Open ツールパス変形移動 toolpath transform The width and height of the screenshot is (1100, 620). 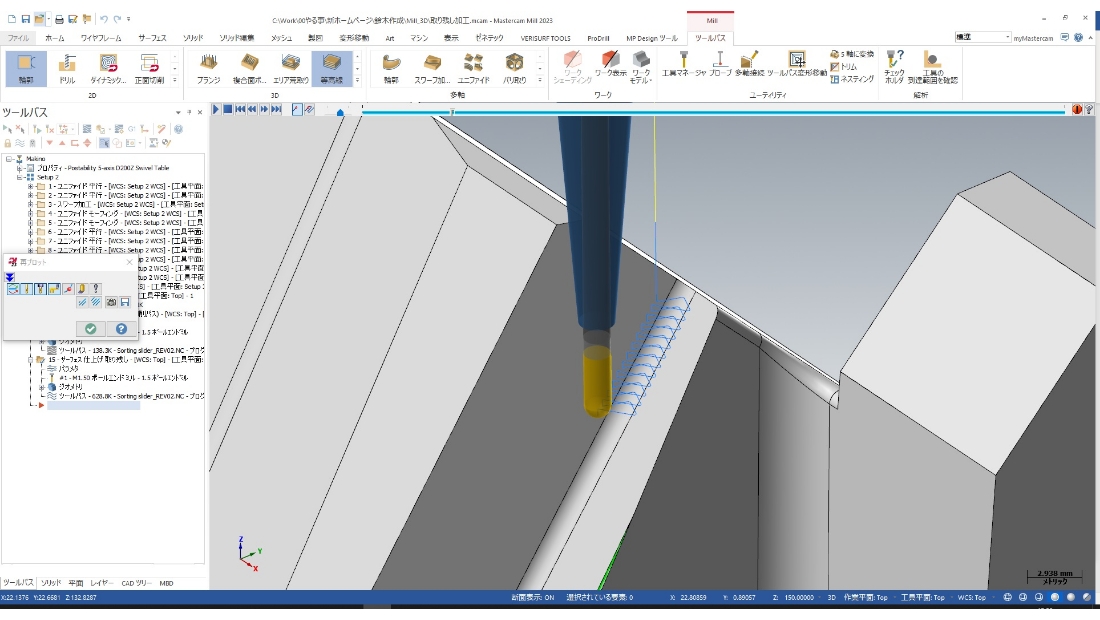point(797,63)
